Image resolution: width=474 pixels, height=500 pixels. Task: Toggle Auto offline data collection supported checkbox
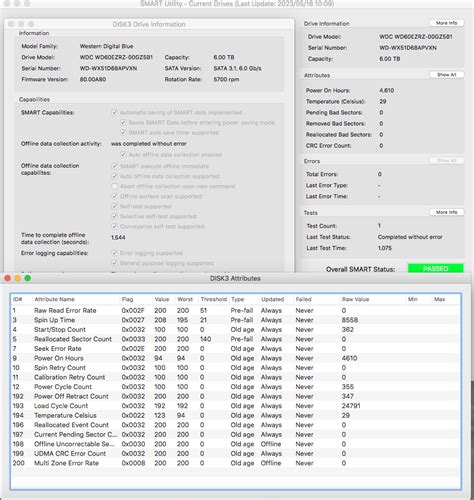[x=114, y=176]
